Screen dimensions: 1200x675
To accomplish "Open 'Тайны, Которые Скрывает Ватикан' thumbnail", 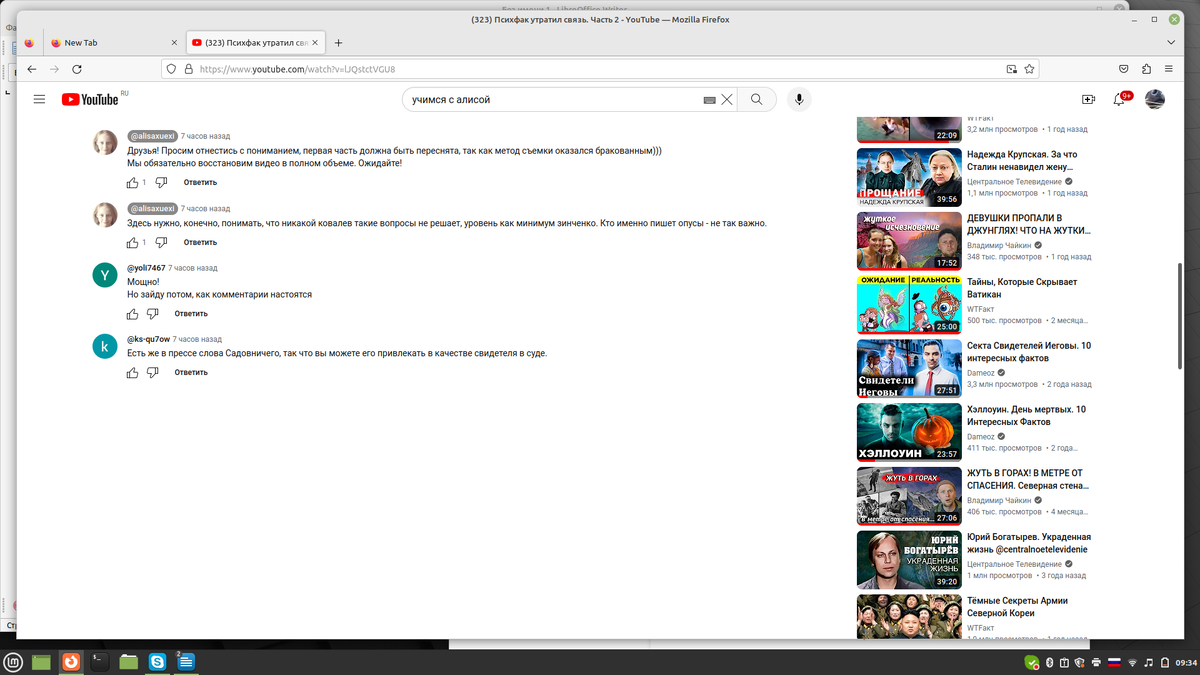I will pyautogui.click(x=909, y=305).
